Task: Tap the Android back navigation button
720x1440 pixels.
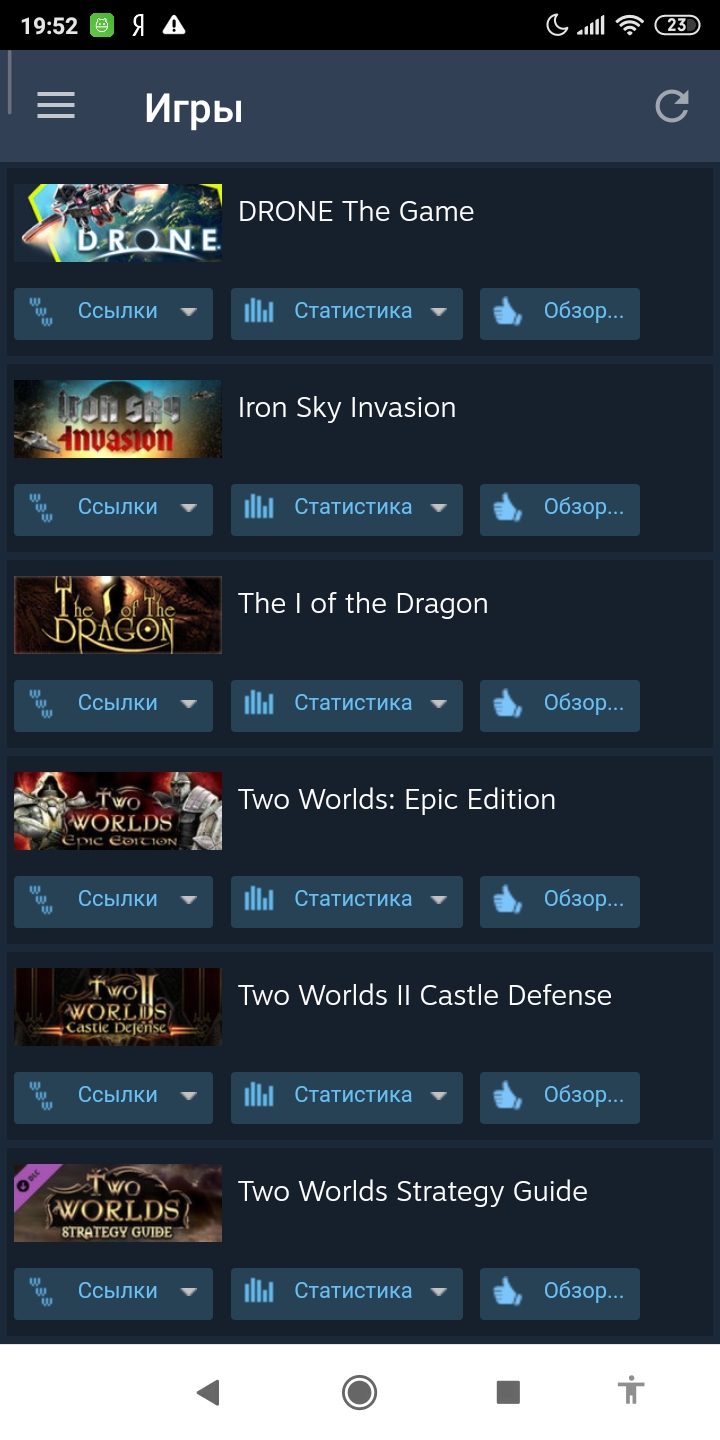Action: pos(208,1392)
